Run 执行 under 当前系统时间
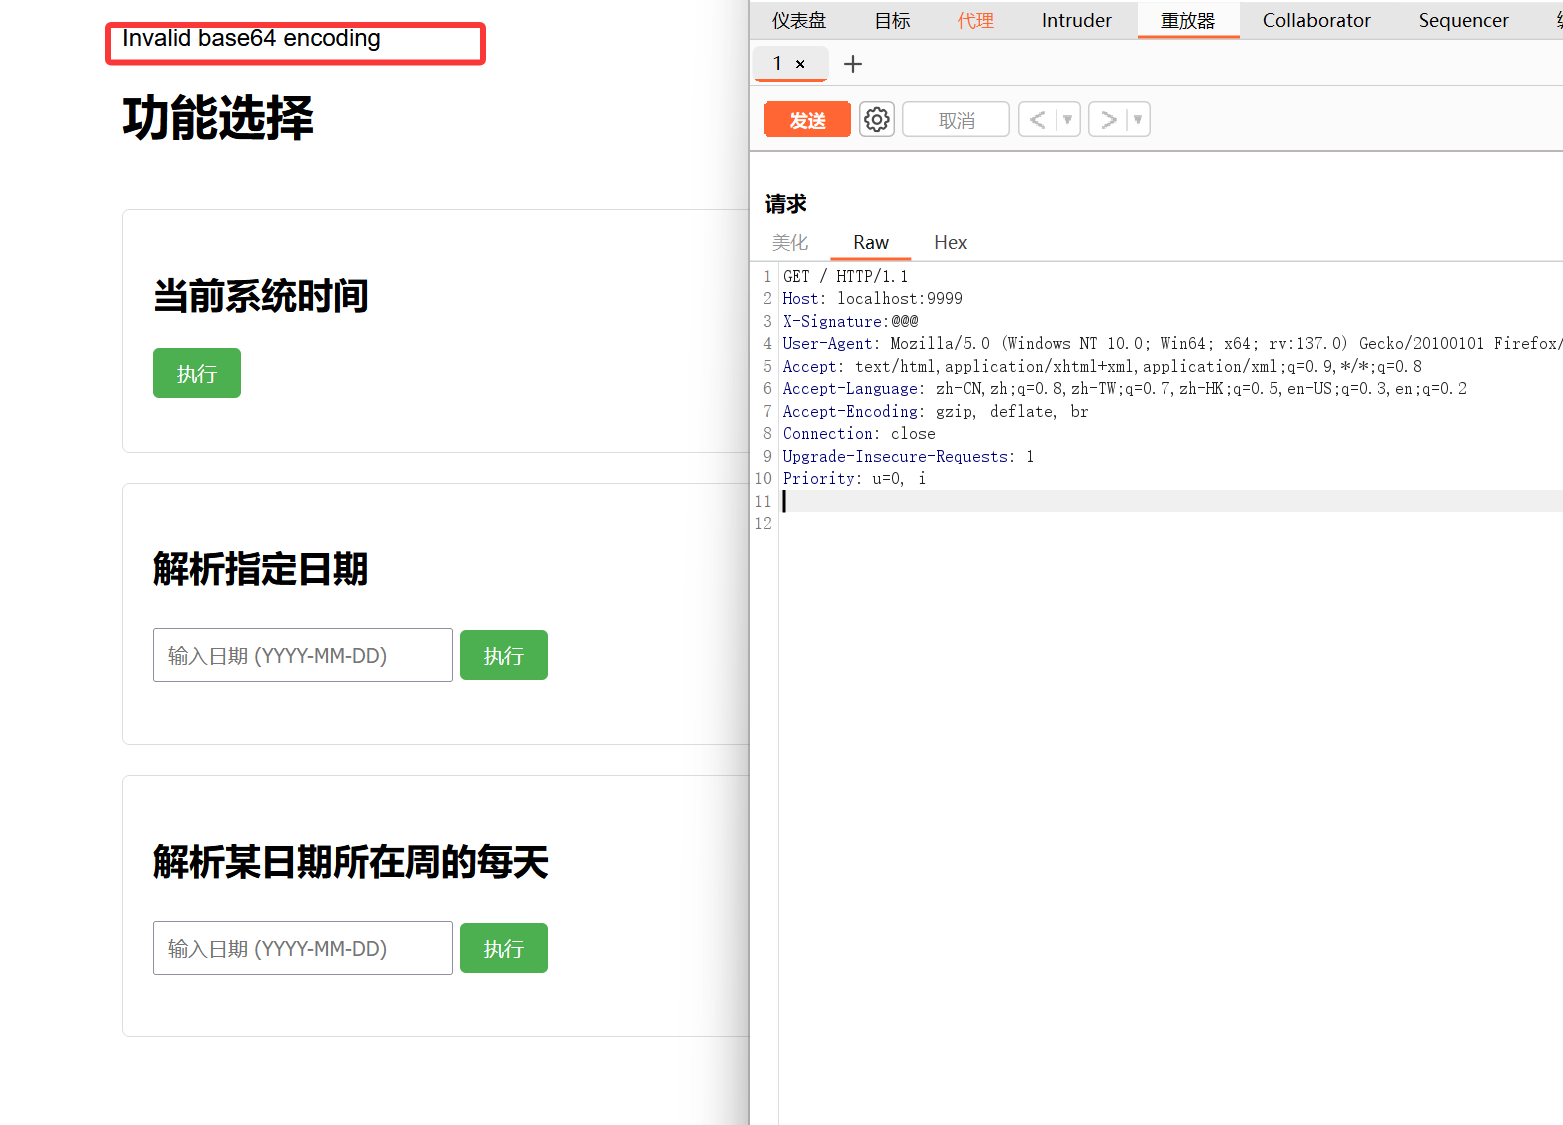The width and height of the screenshot is (1563, 1125). [x=197, y=373]
